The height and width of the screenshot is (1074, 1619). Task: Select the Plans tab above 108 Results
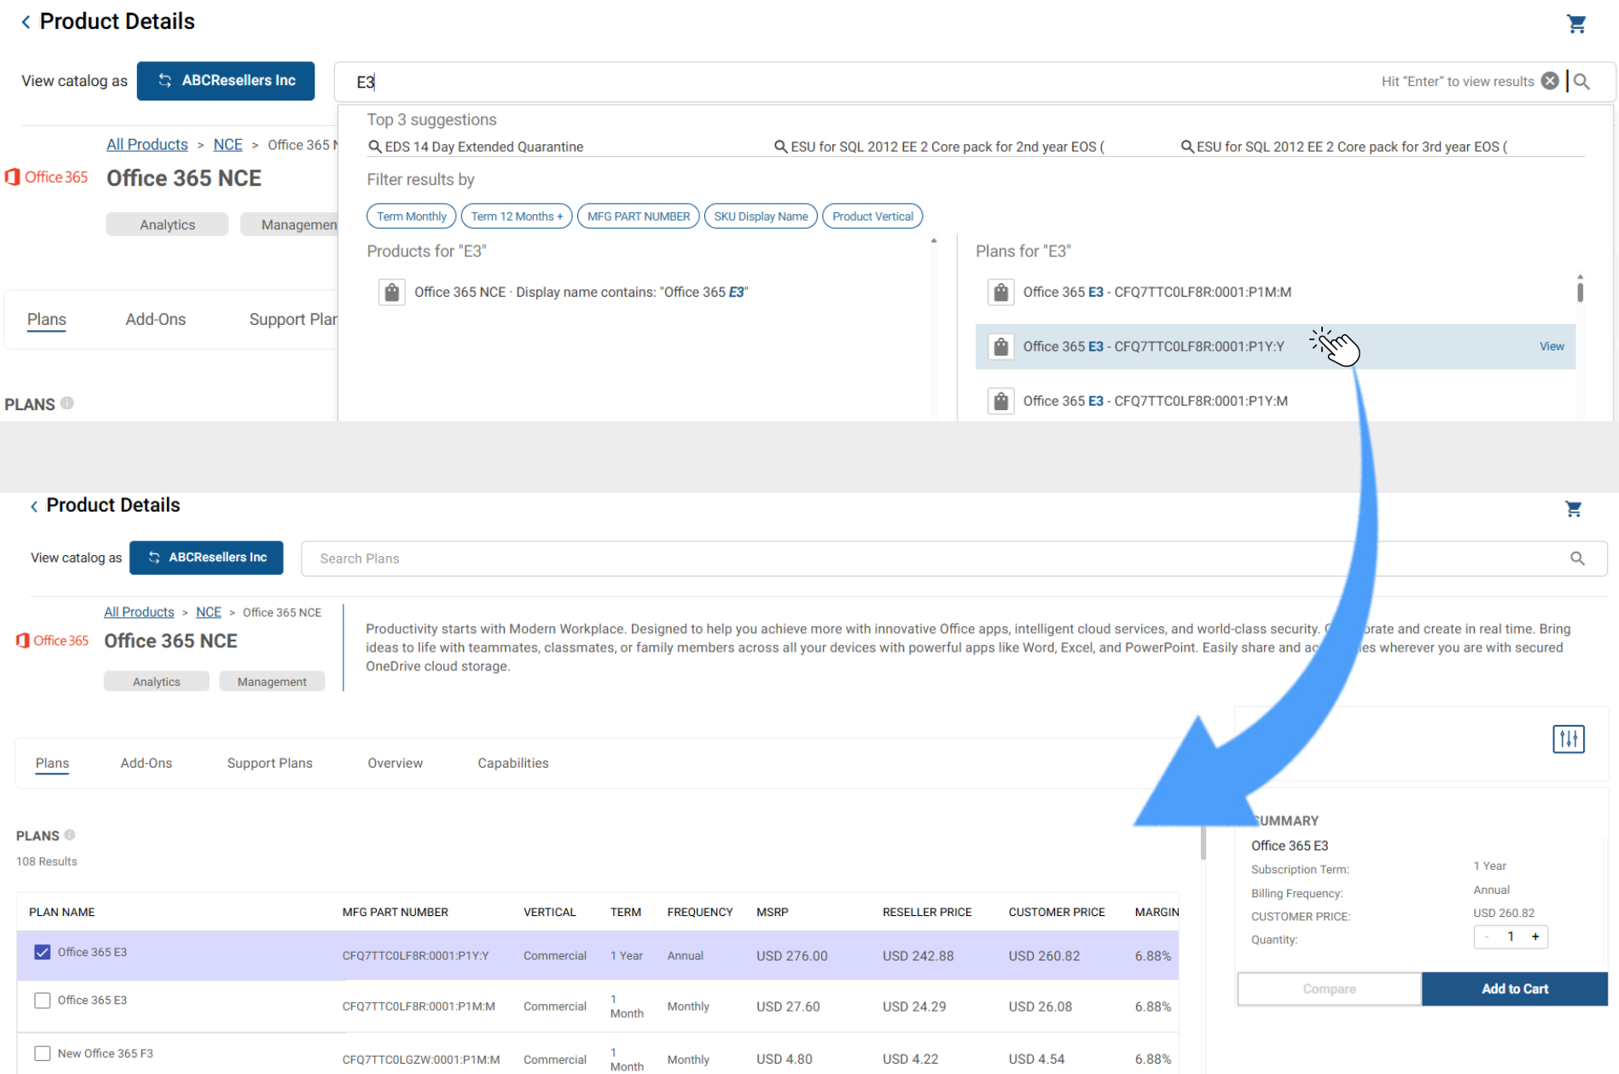52,763
